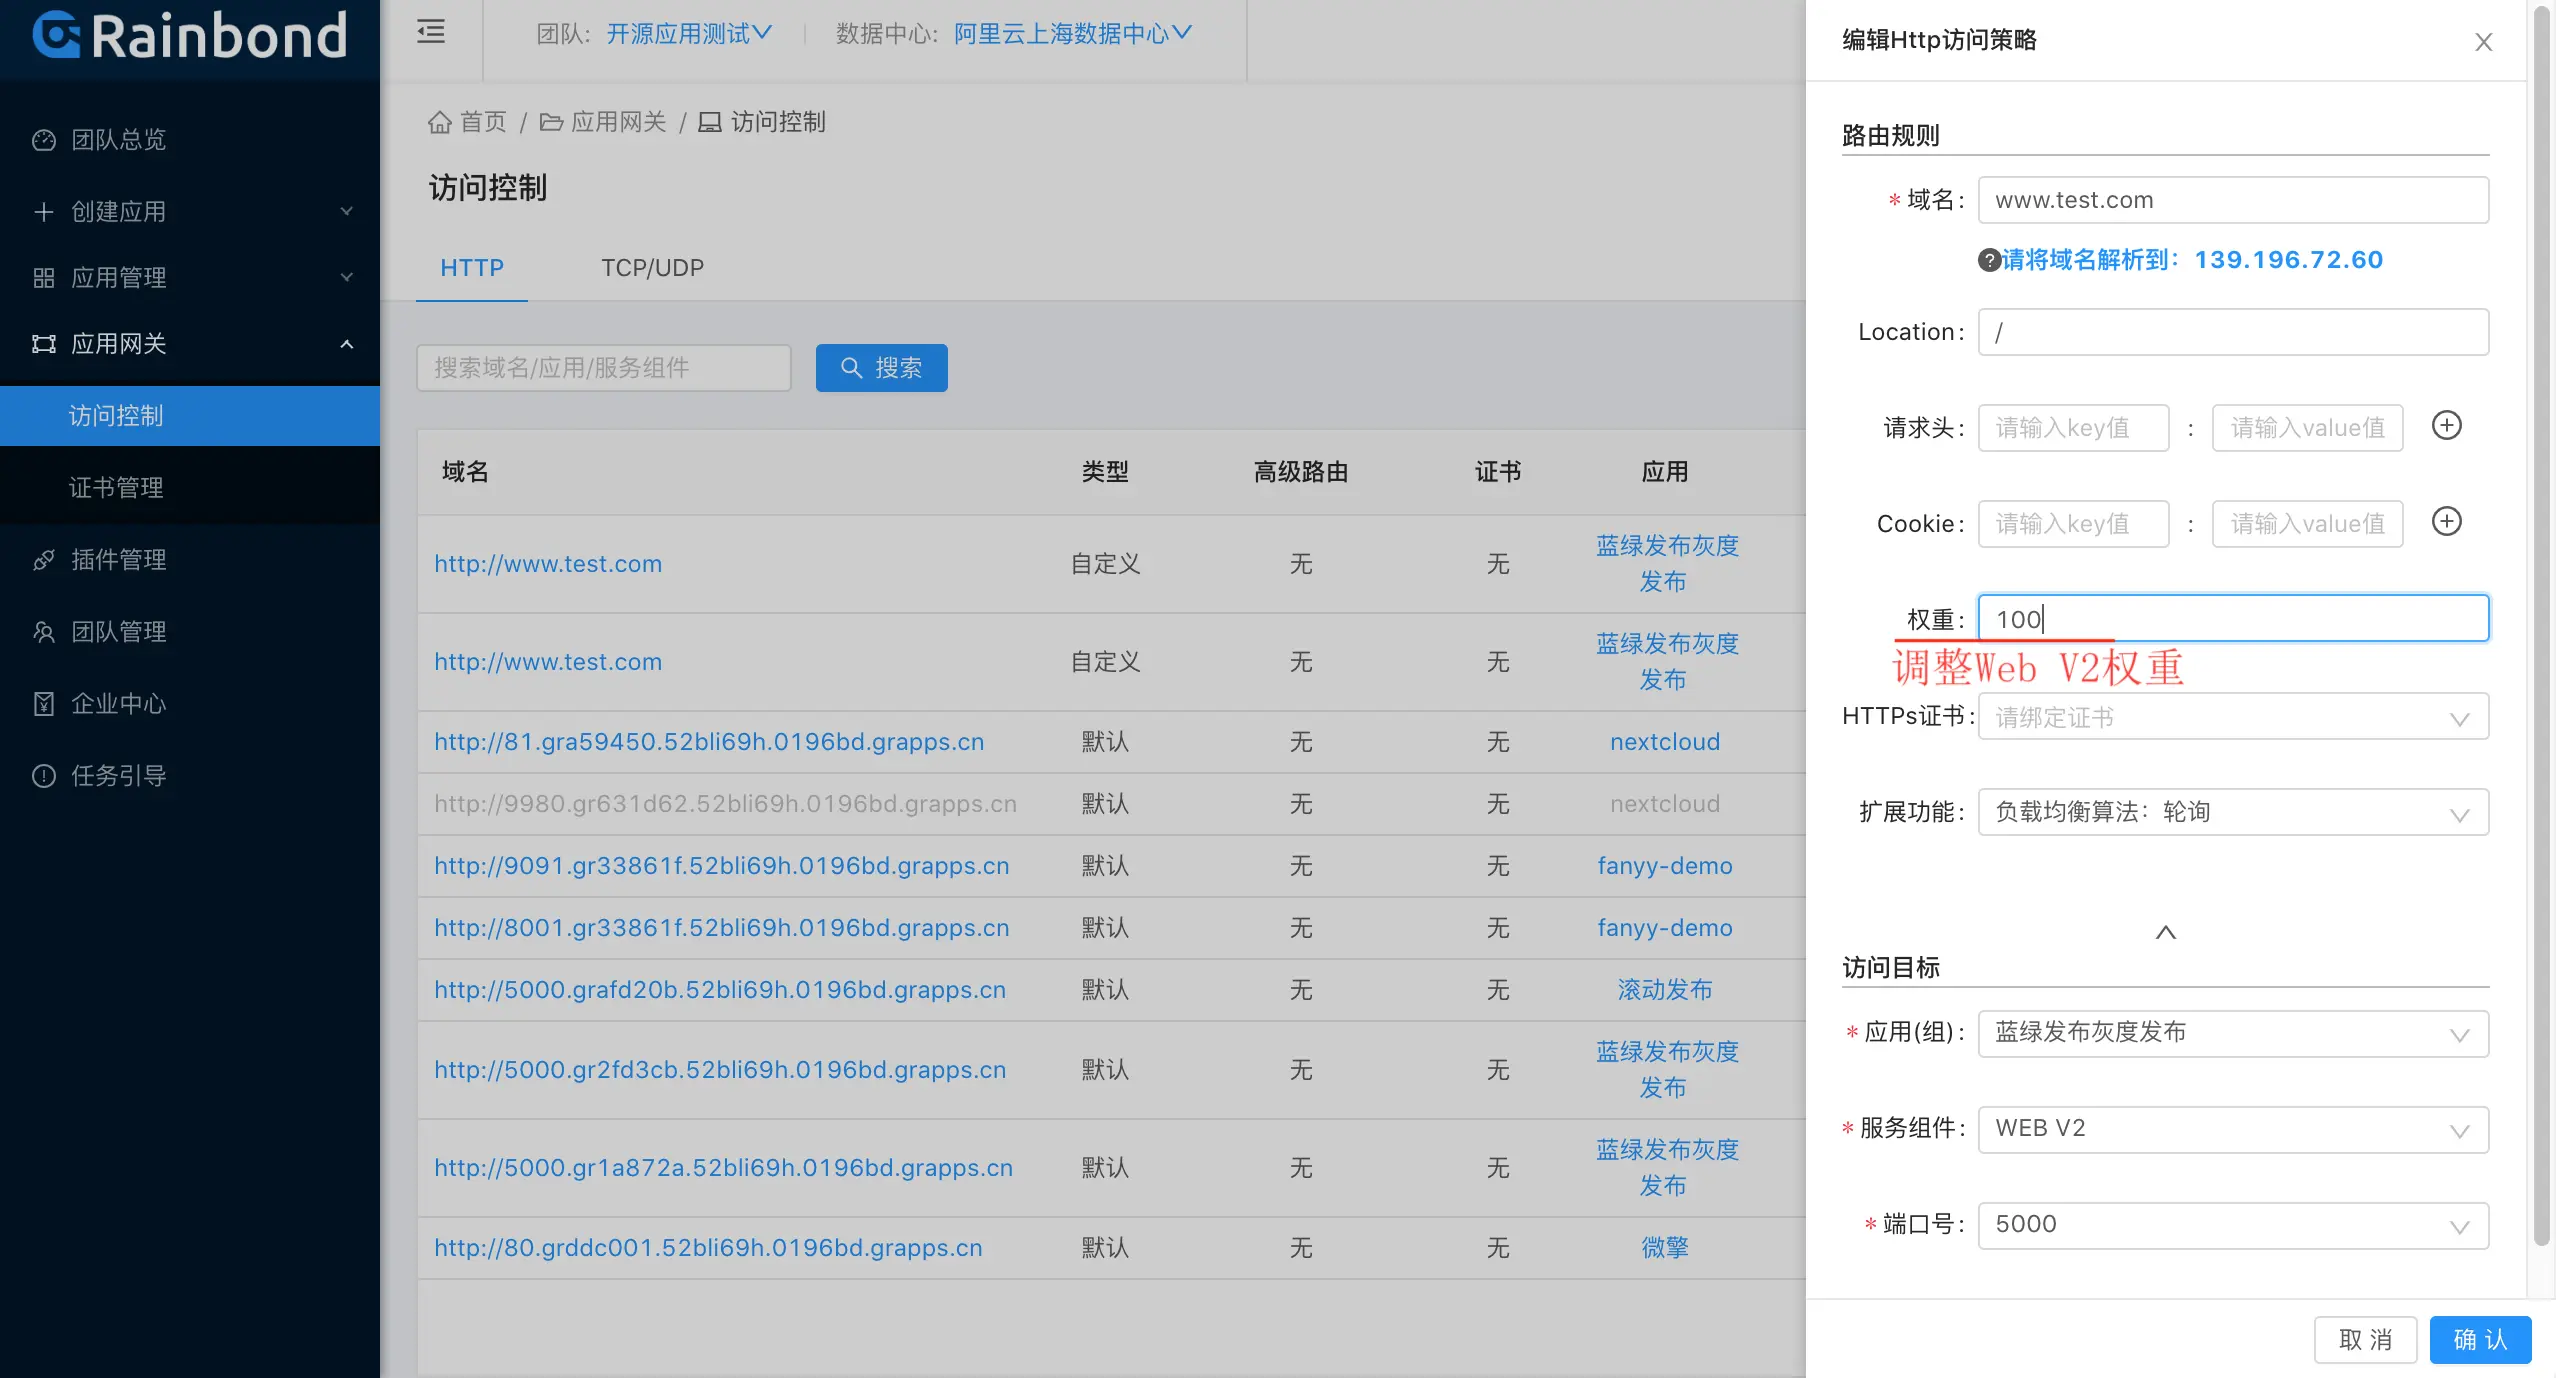The height and width of the screenshot is (1378, 2556).
Task: Open the HTTPs certificate dropdown
Action: coord(2232,718)
